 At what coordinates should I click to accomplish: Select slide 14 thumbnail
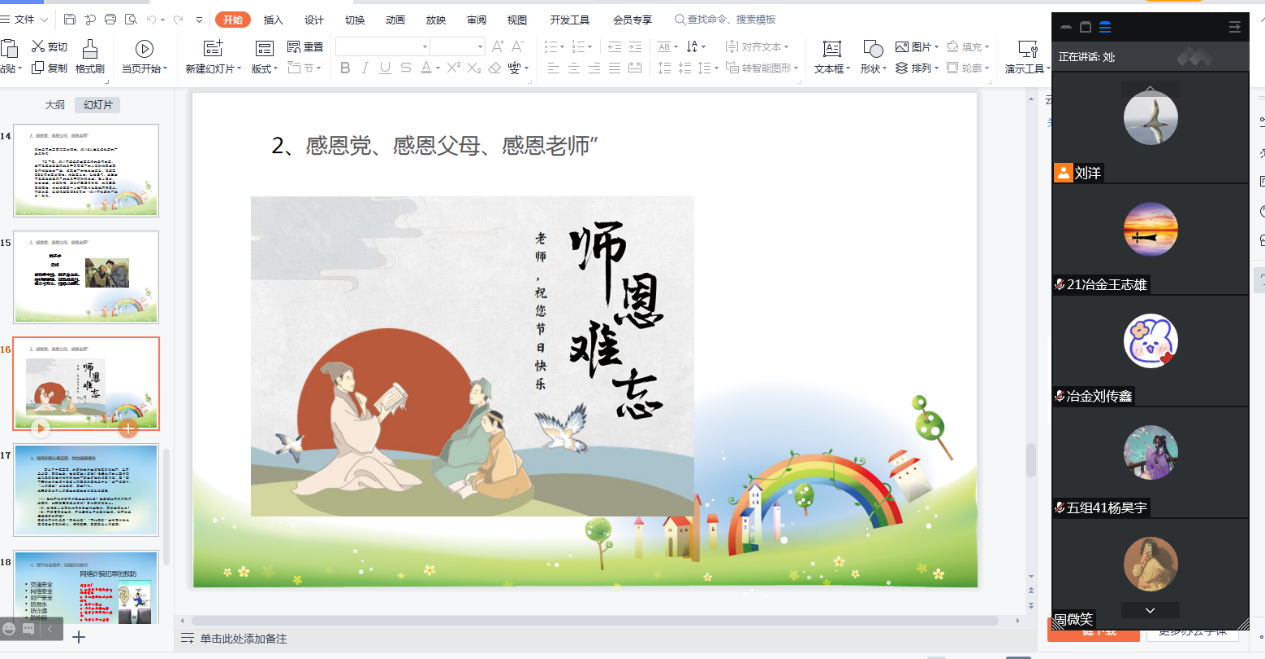point(86,170)
